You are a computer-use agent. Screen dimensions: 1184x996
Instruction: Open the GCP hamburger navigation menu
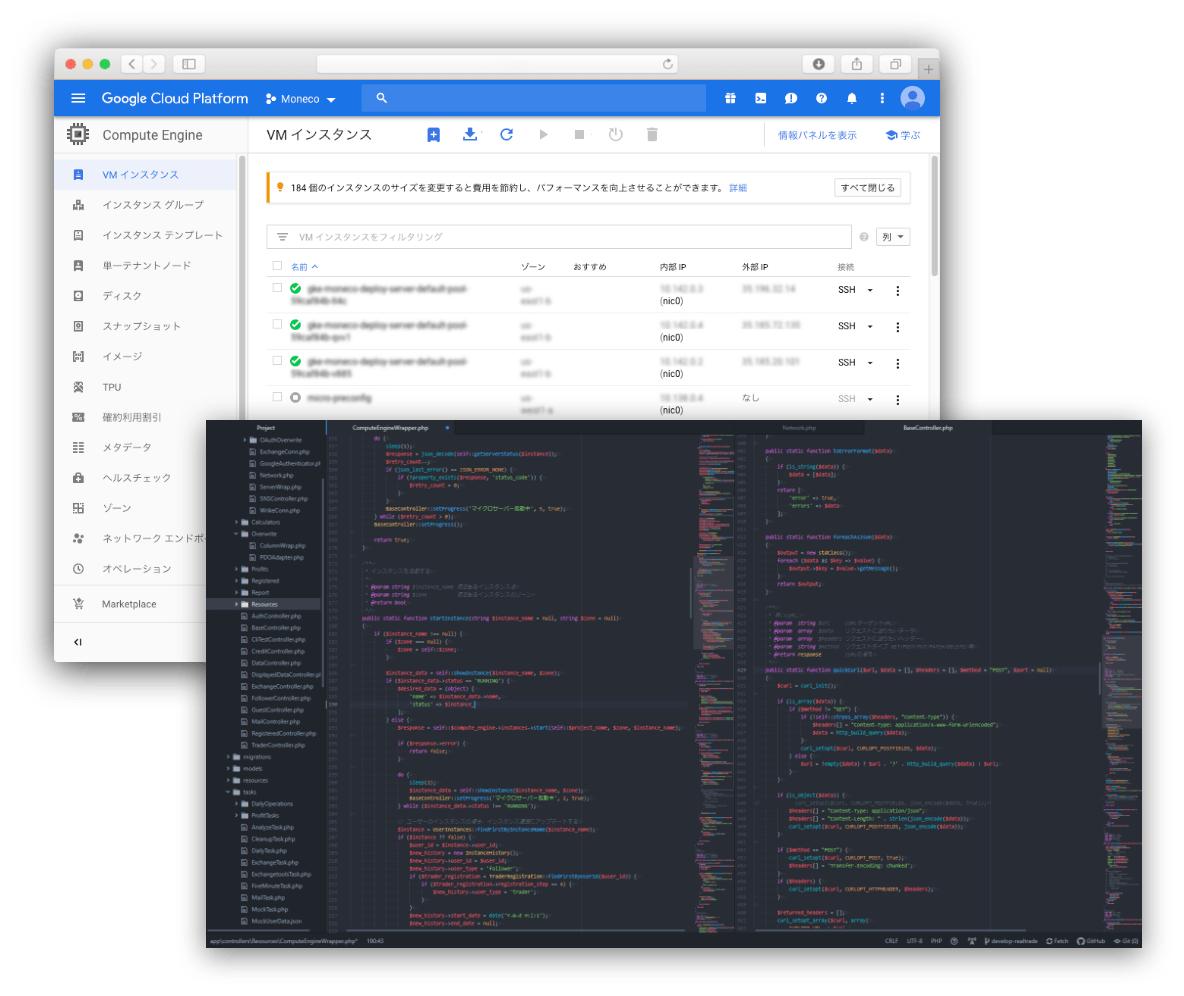click(x=78, y=98)
